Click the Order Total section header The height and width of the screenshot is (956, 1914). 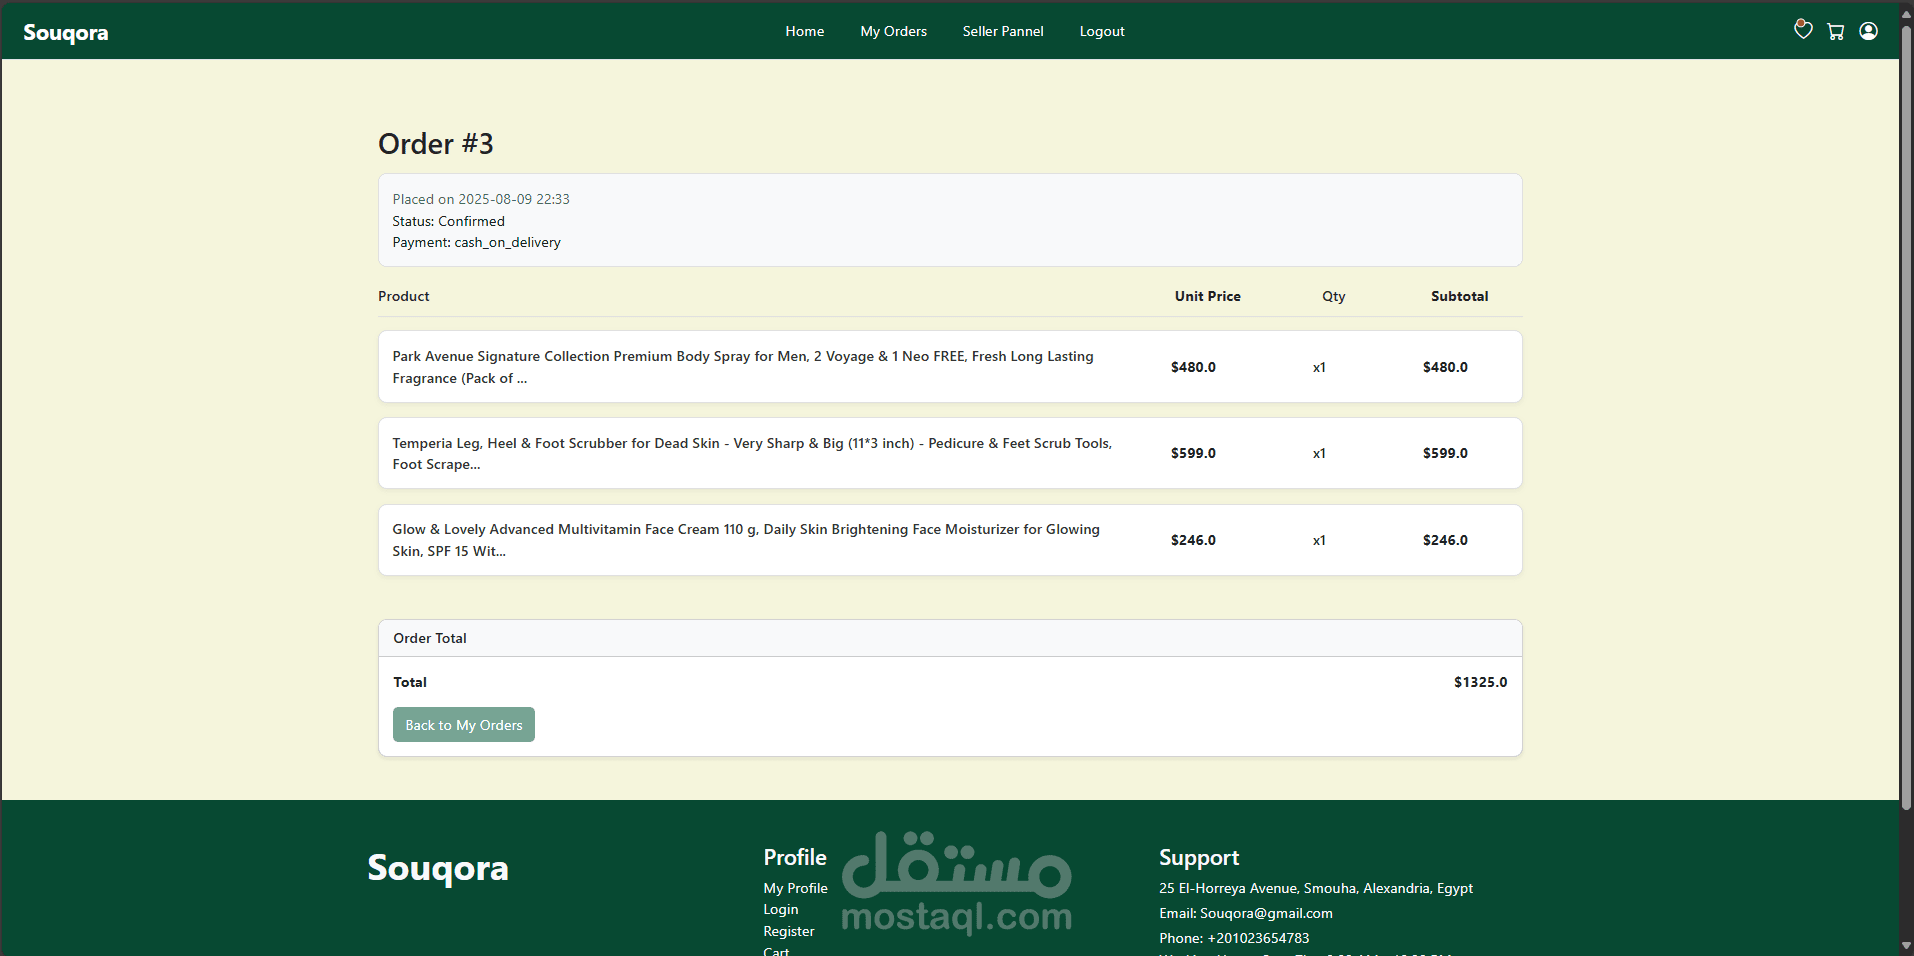tap(950, 638)
